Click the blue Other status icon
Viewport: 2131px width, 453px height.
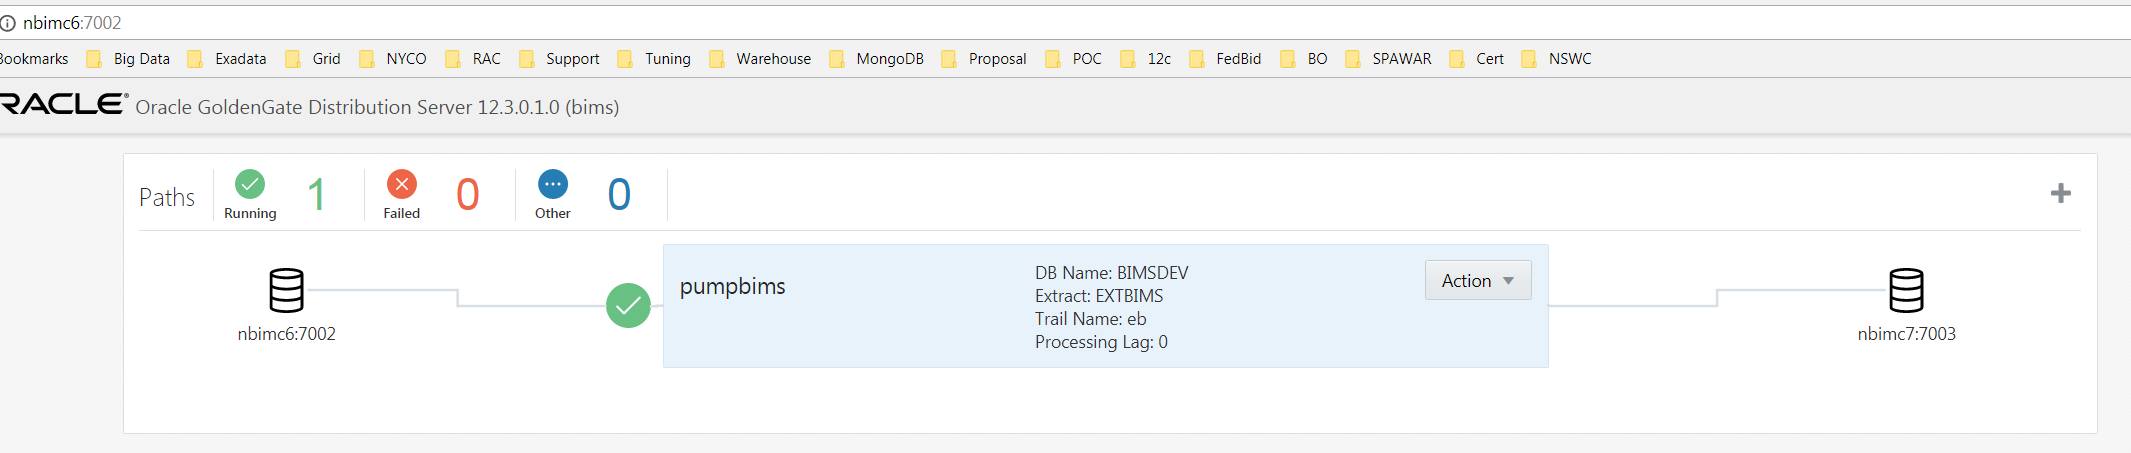[x=553, y=185]
